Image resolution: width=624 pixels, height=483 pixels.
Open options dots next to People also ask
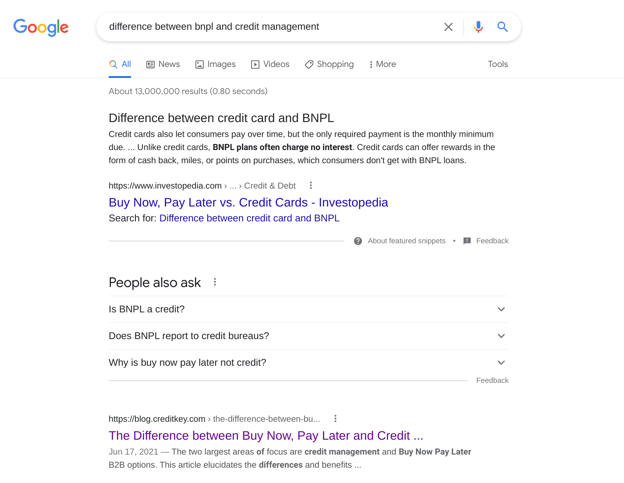point(215,282)
